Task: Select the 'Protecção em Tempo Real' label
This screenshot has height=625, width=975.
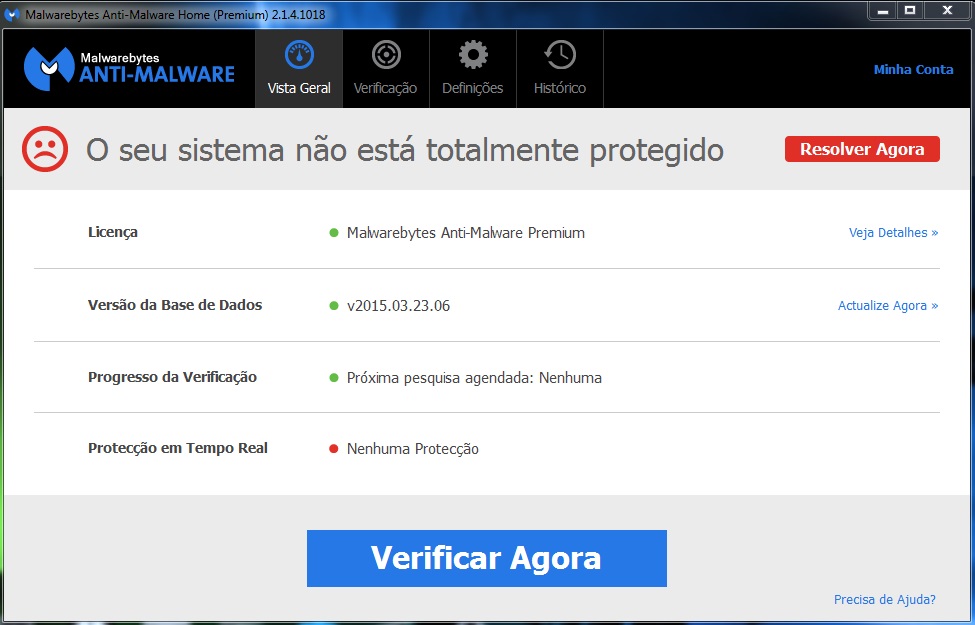Action: point(178,448)
